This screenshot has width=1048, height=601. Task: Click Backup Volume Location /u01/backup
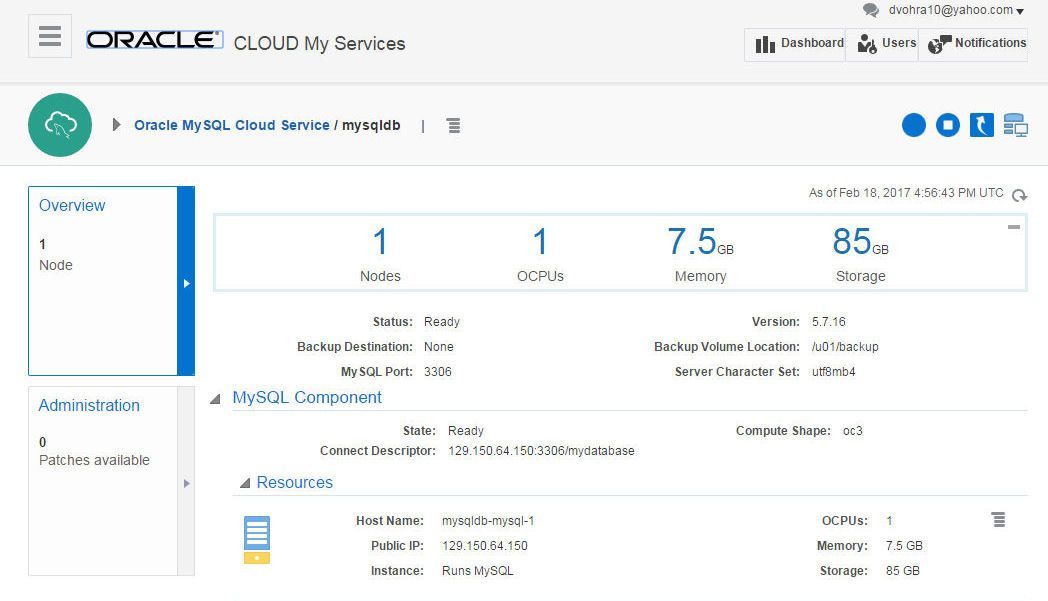(x=845, y=347)
